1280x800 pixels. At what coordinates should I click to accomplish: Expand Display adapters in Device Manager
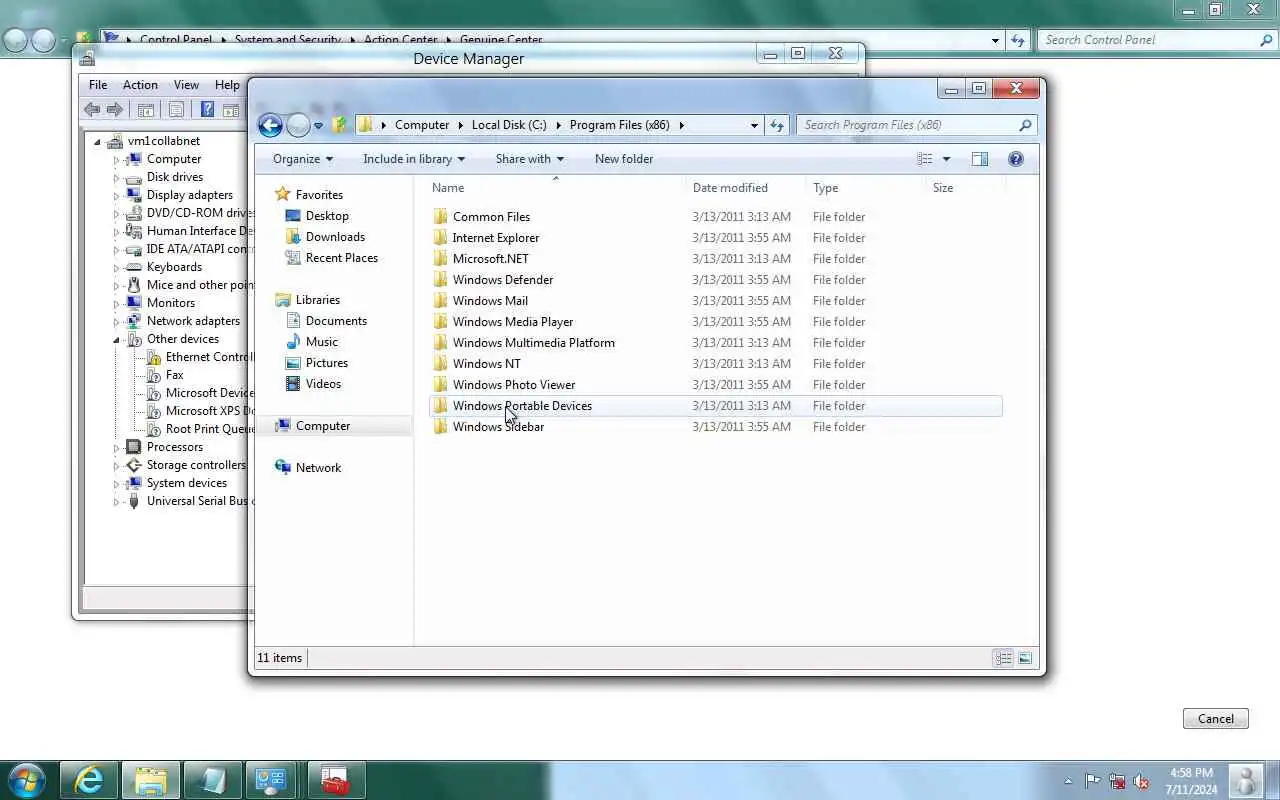116,196
